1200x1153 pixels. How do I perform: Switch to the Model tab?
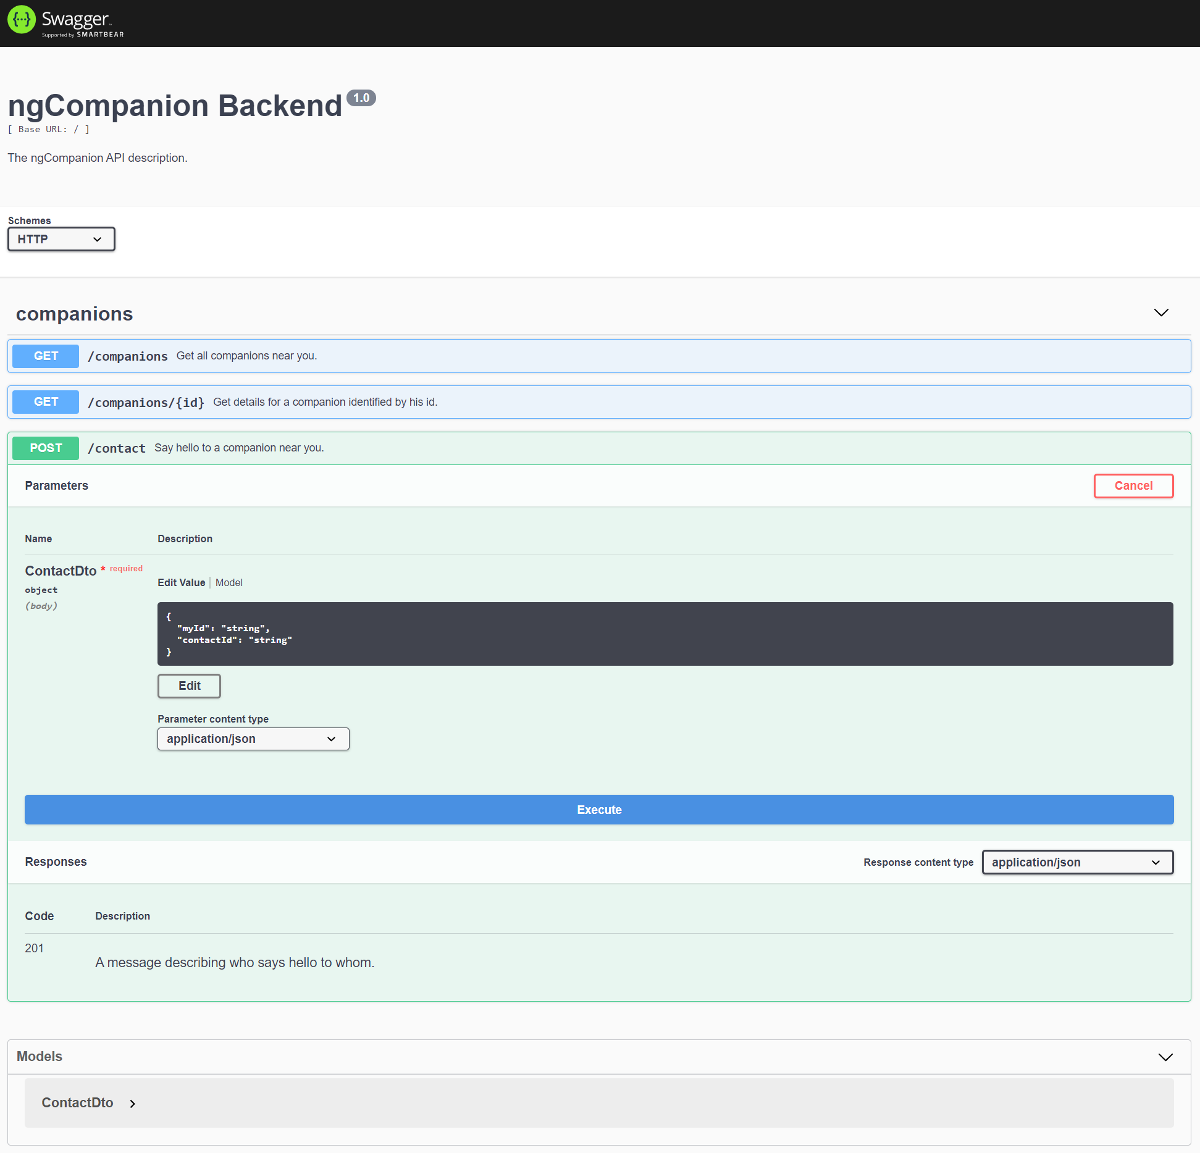[x=229, y=583]
